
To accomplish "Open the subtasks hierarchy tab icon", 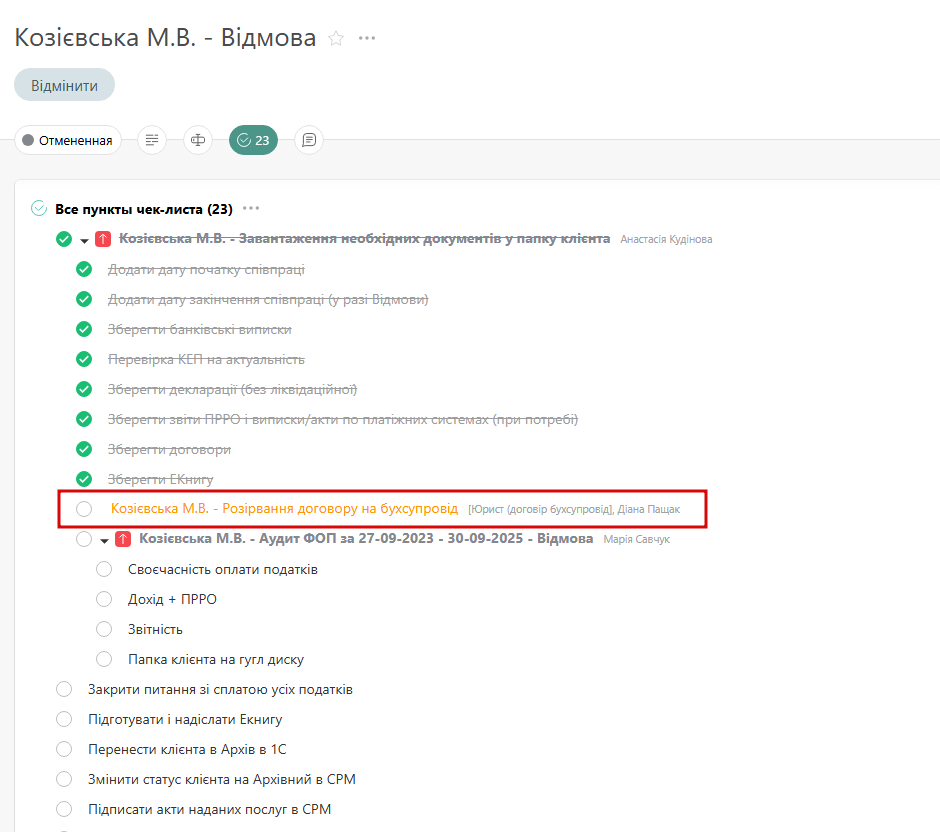I will click(198, 140).
